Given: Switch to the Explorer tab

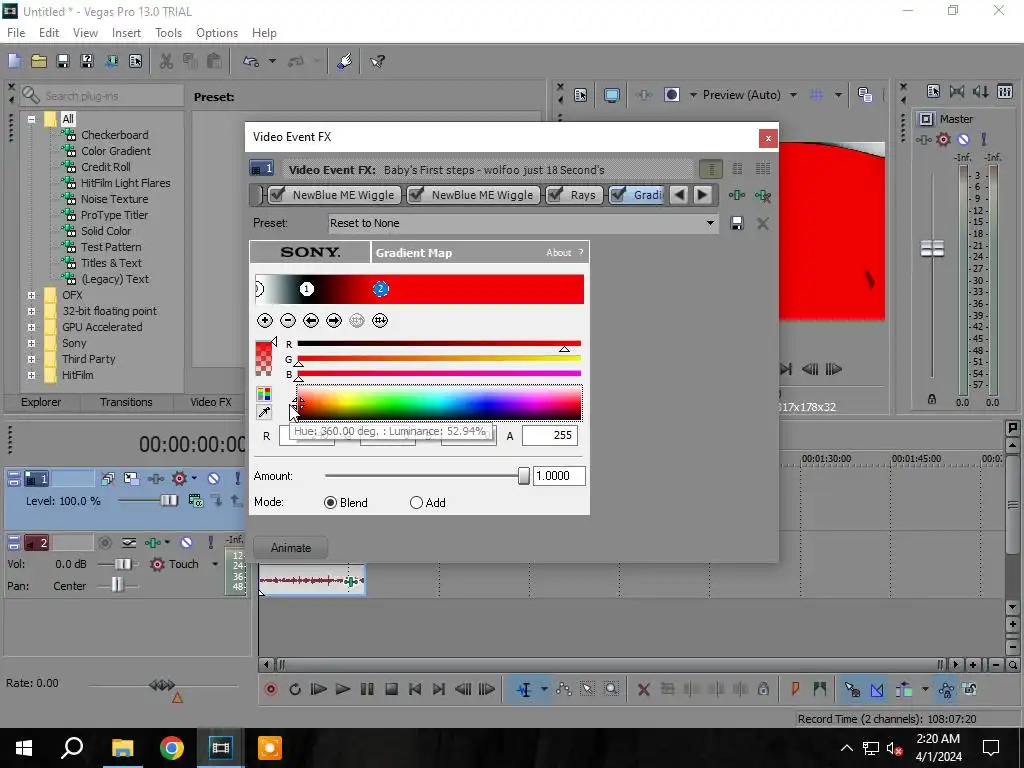Looking at the screenshot, I should 40,402.
